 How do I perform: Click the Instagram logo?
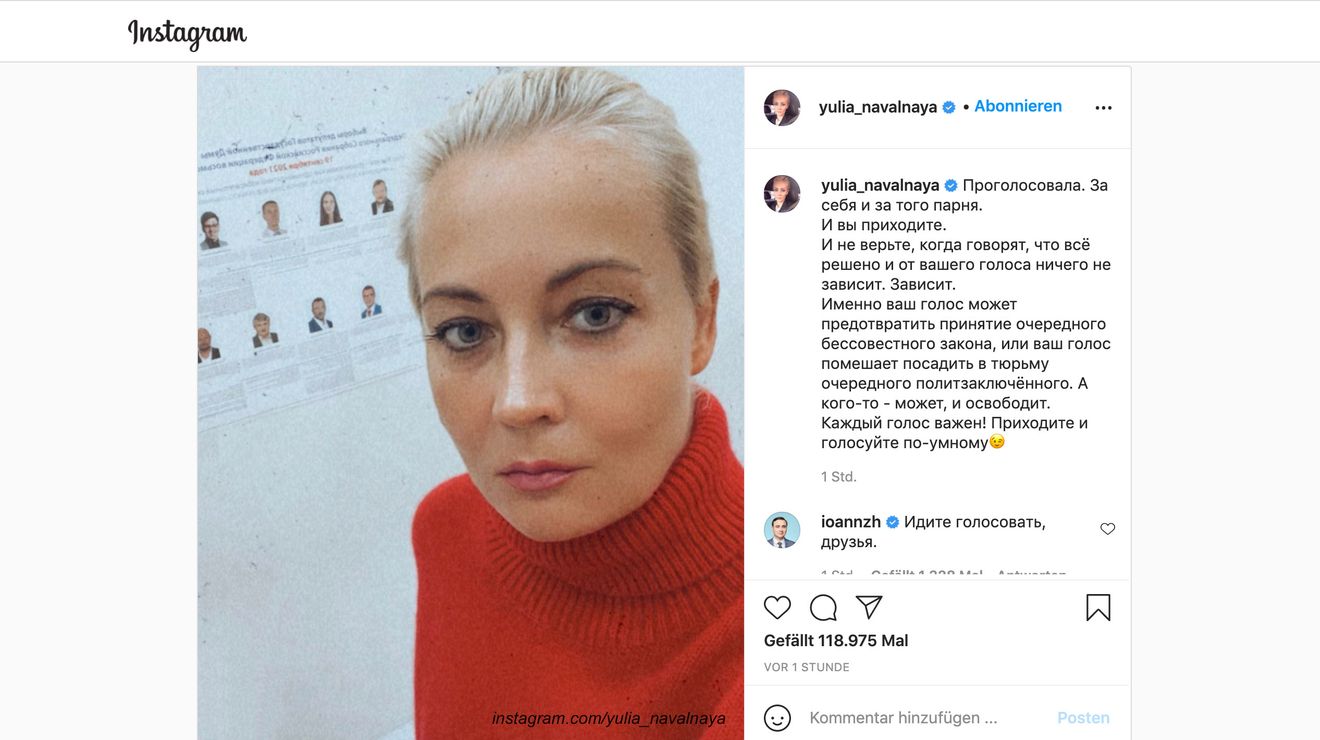[x=187, y=34]
